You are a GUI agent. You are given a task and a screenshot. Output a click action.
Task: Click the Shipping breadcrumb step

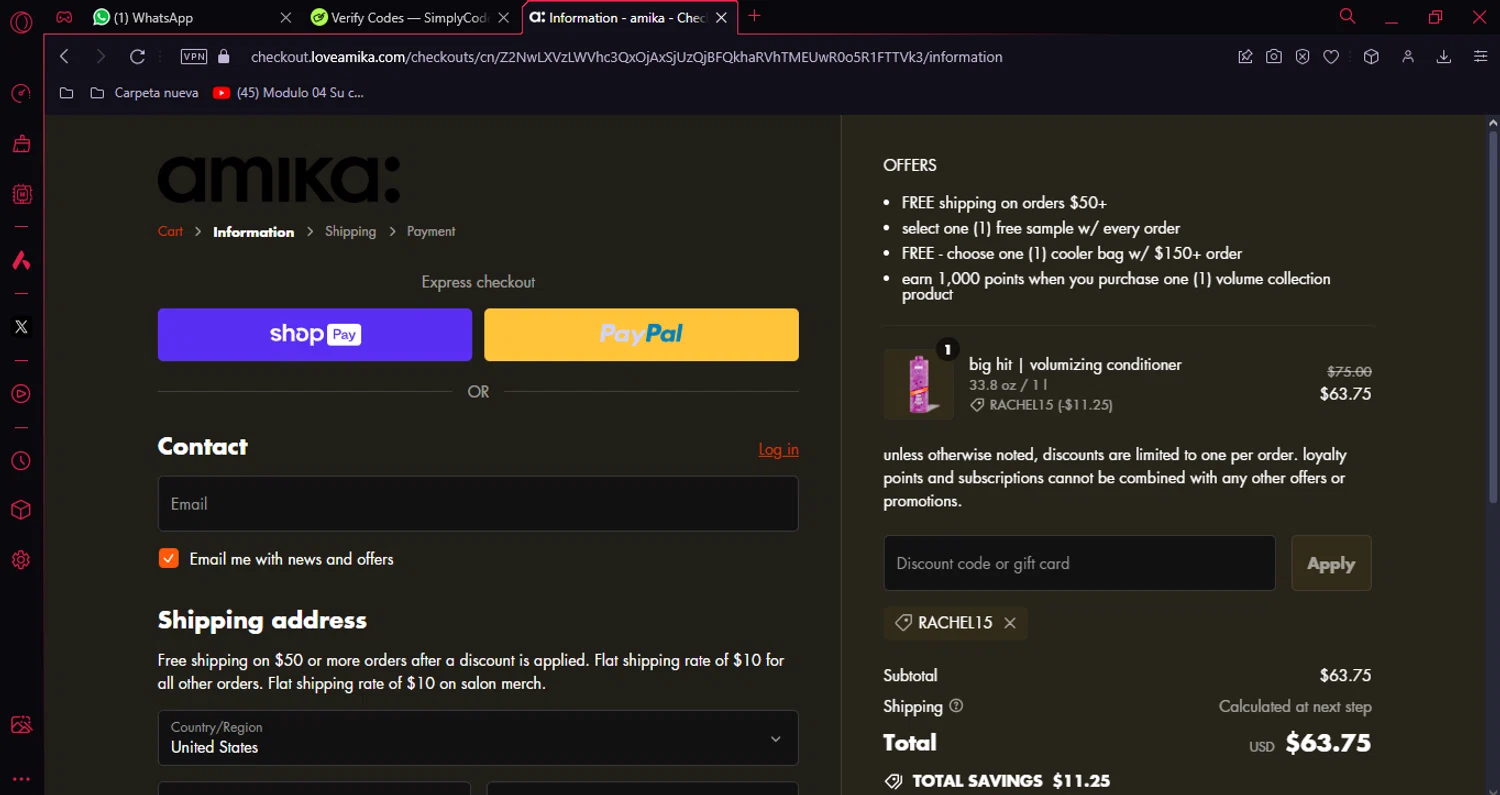tap(350, 231)
